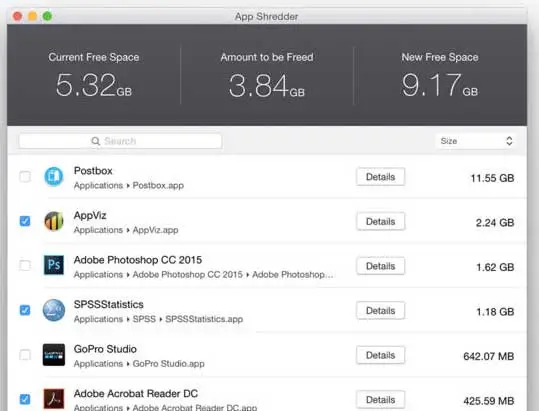The width and height of the screenshot is (539, 411).
Task: Open Details for GoPro Studio
Action: 381,355
